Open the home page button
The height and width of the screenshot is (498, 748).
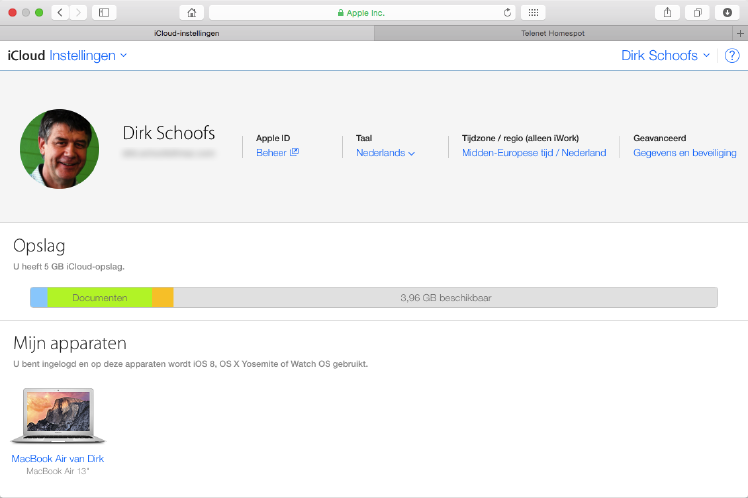[192, 12]
